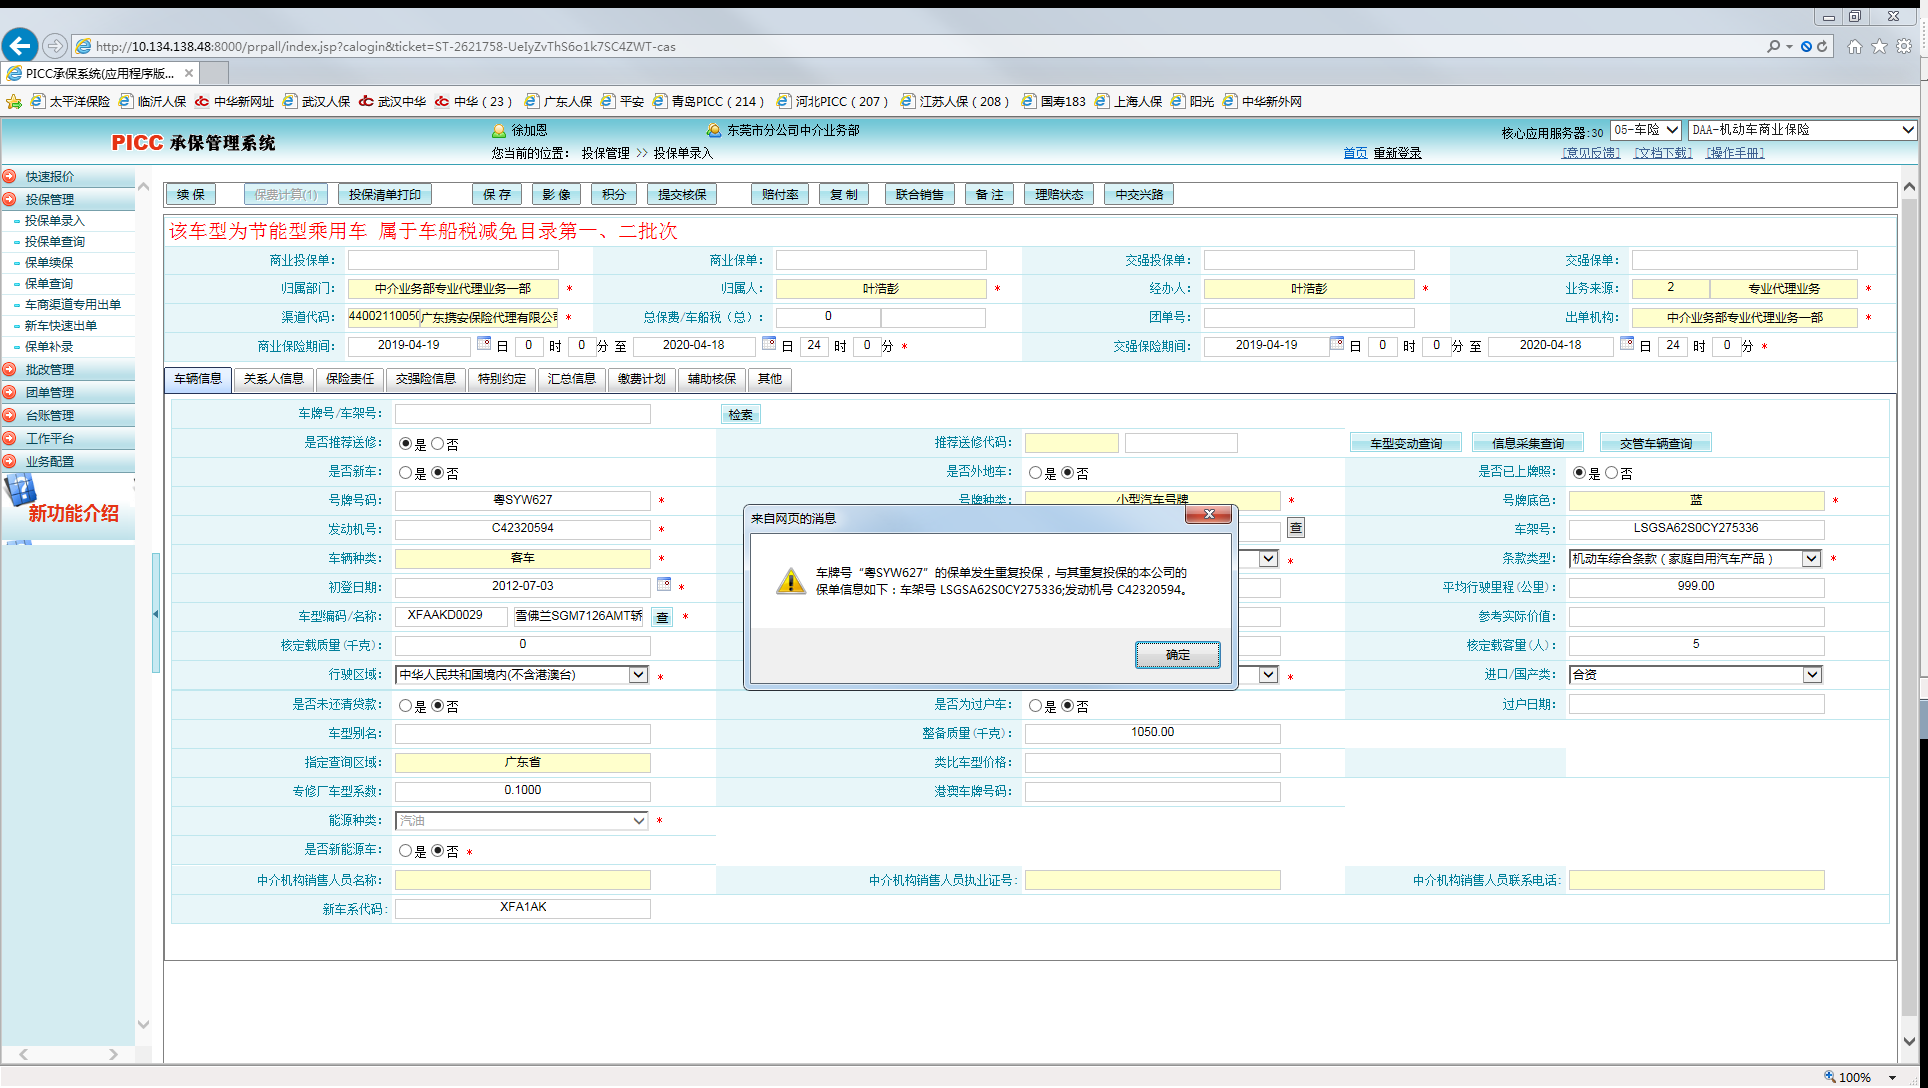Select 是 radio for 是否新车
The image size is (1928, 1088).
click(x=405, y=472)
